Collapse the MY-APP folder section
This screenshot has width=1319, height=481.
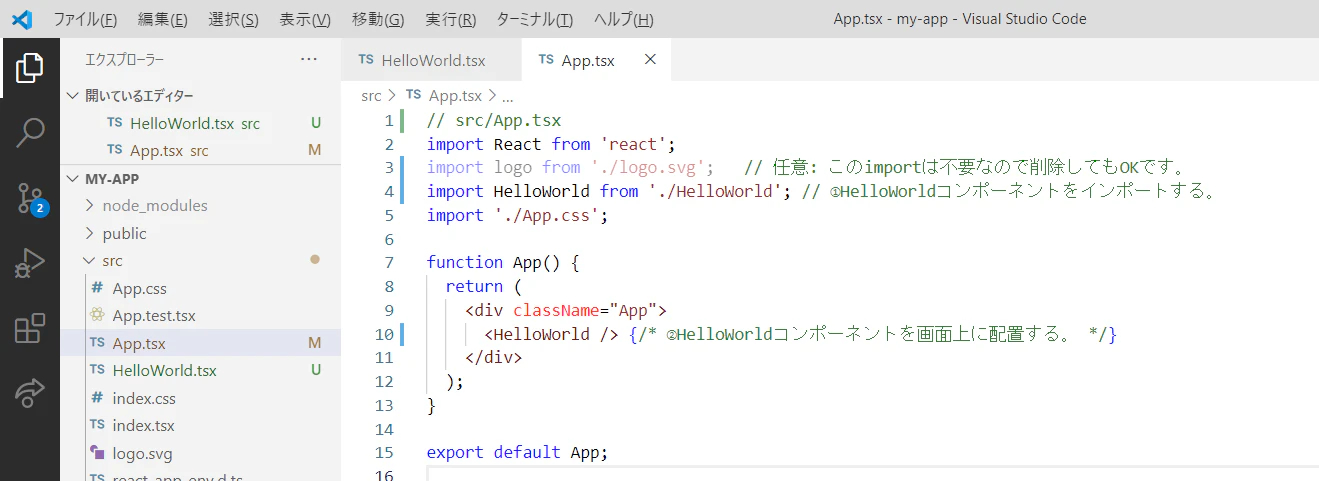200,179
